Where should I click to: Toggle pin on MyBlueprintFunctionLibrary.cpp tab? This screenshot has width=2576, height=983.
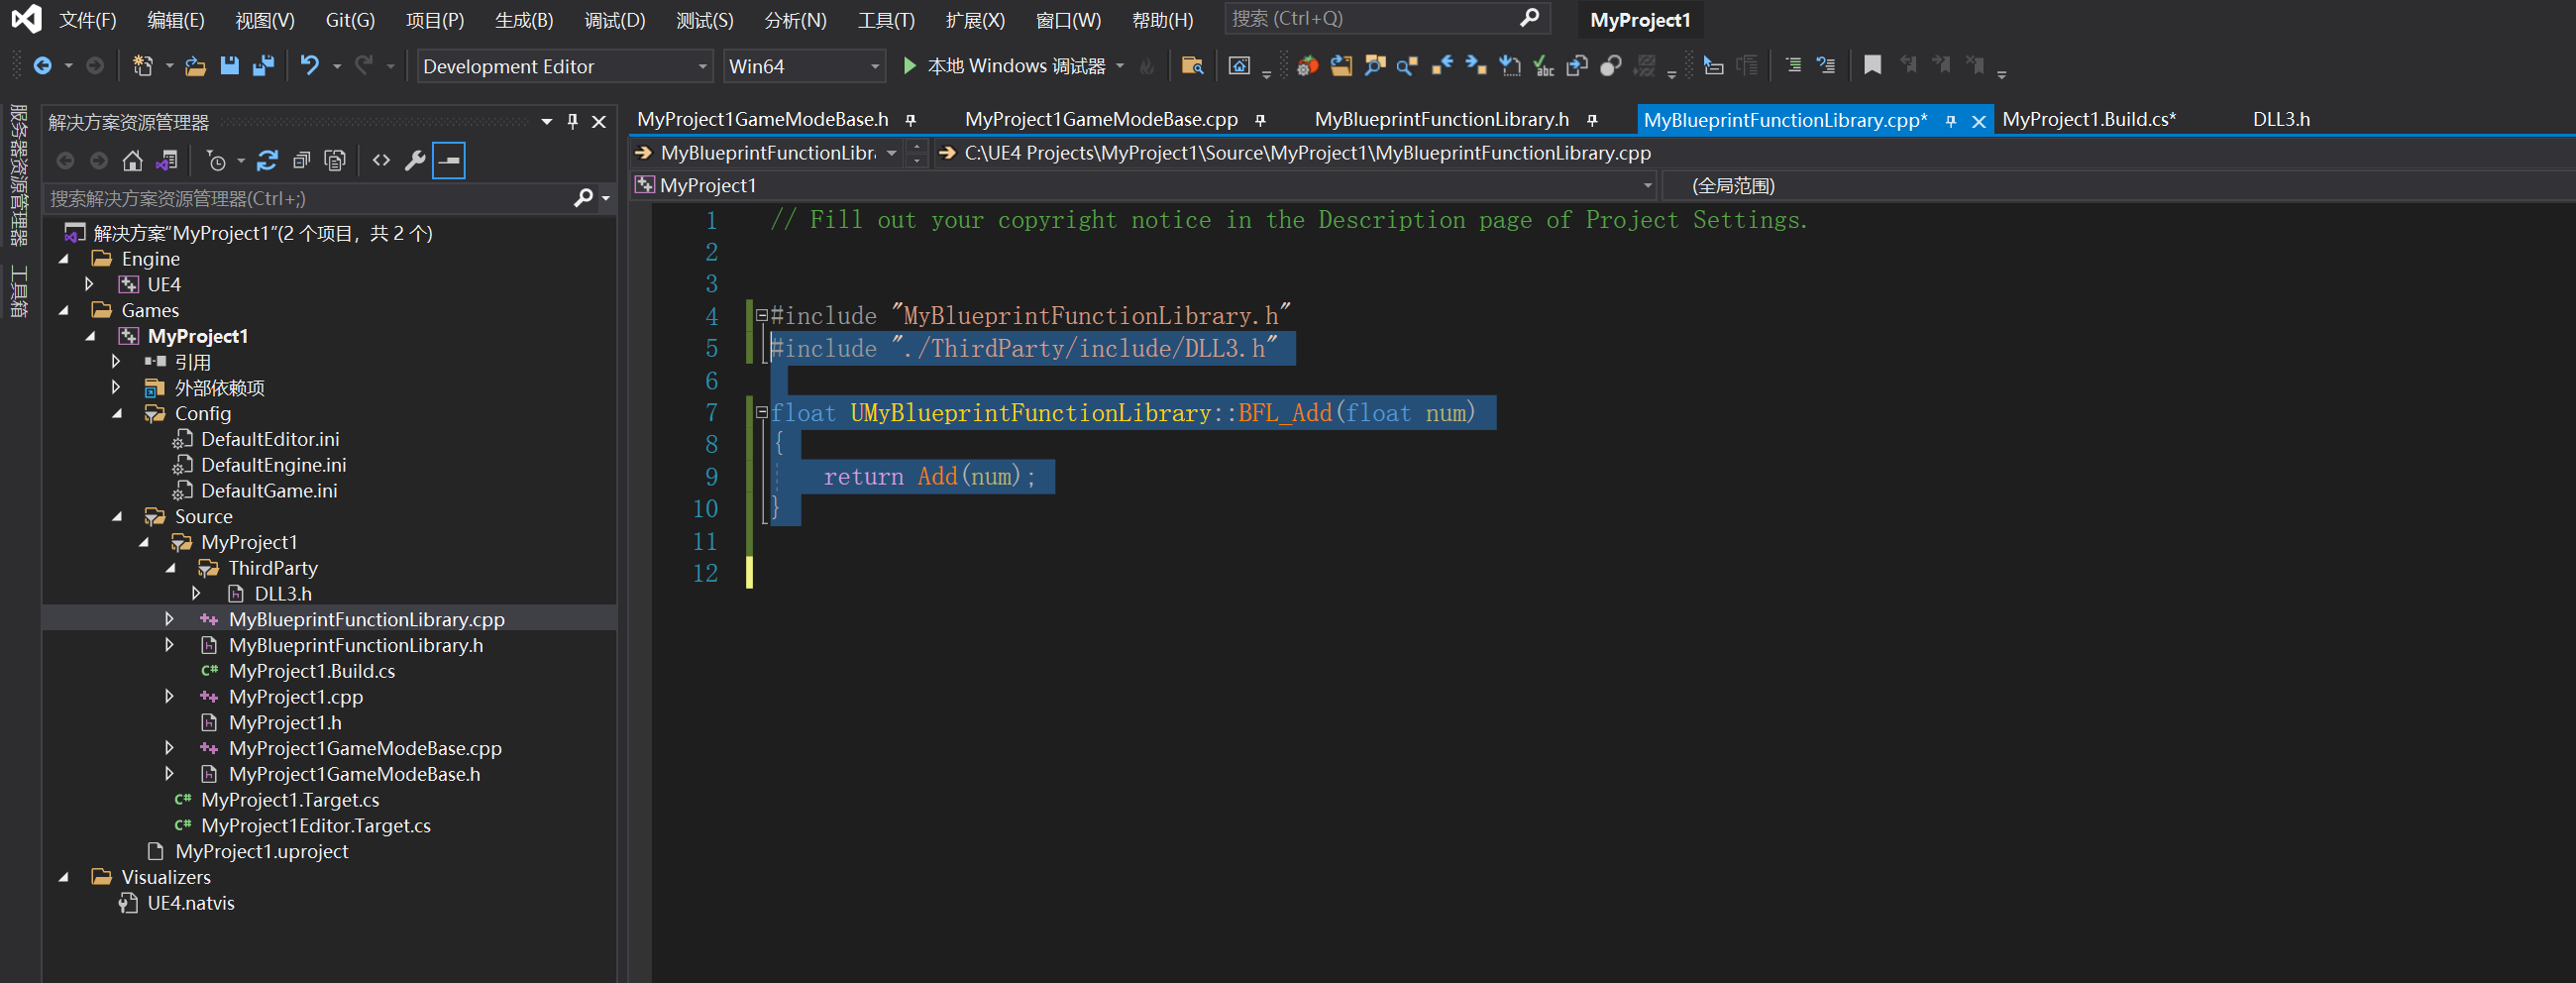coord(1950,121)
